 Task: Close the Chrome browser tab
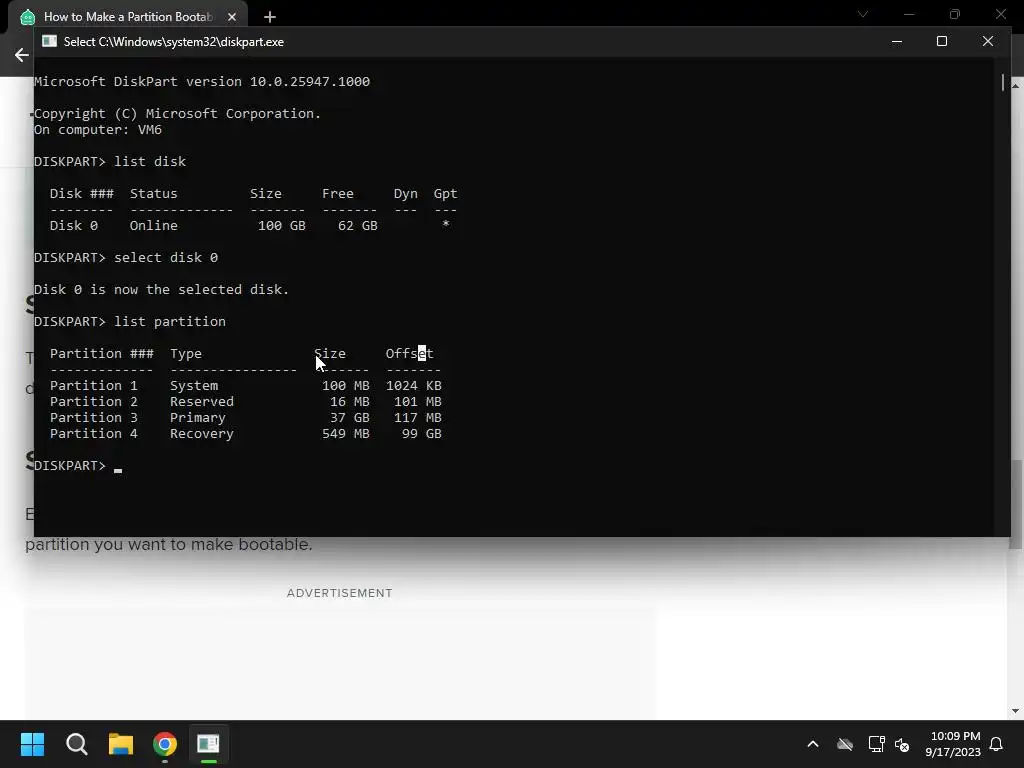[232, 17]
